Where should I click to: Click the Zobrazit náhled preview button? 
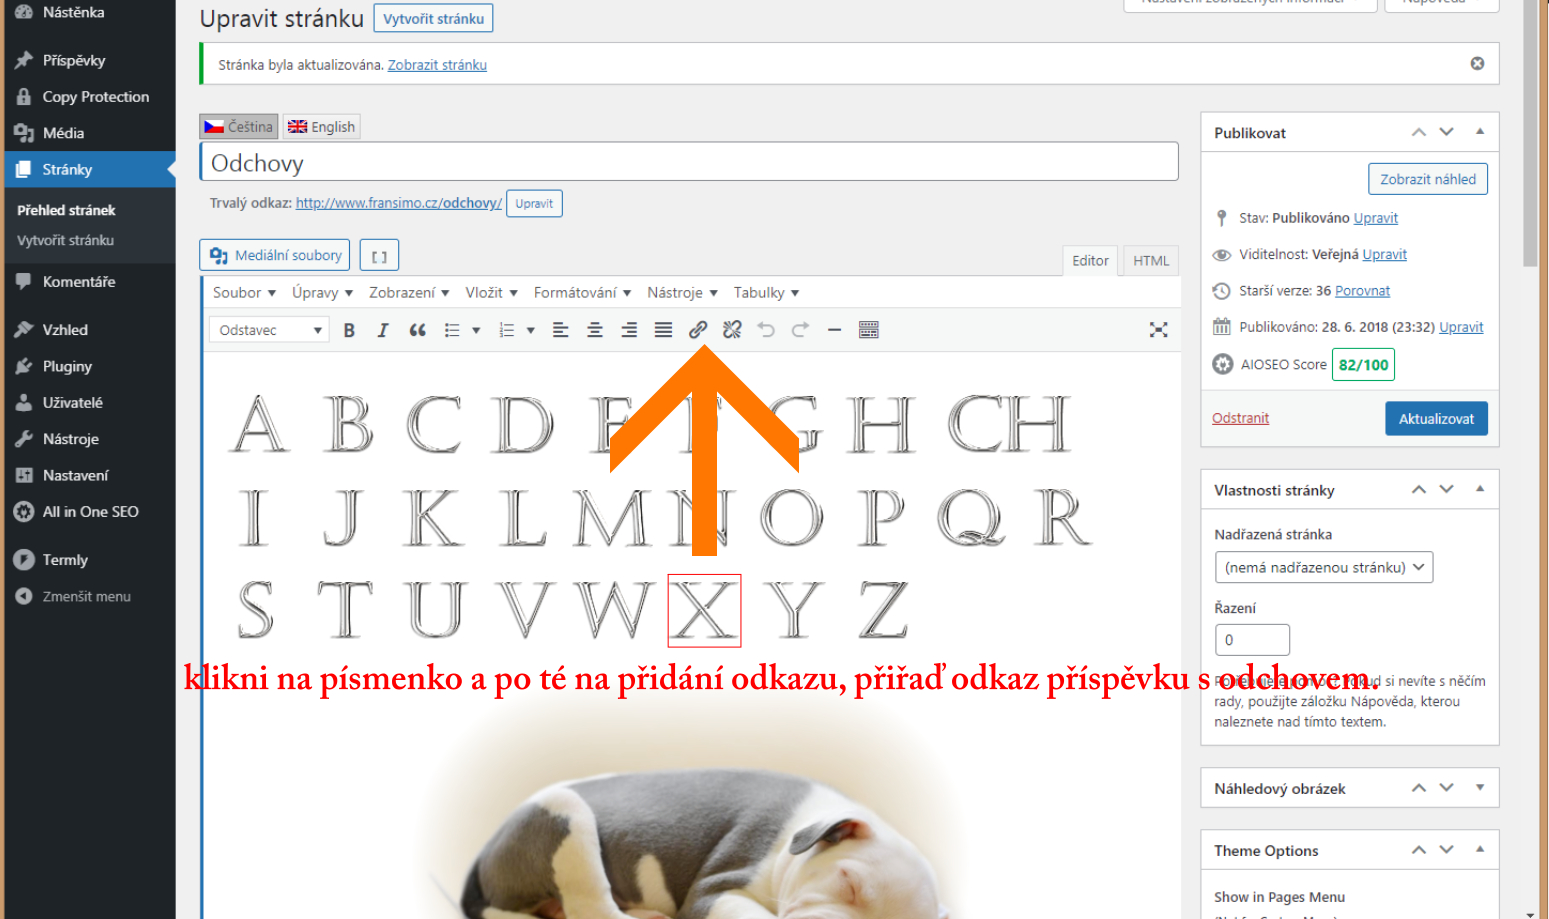(1428, 179)
